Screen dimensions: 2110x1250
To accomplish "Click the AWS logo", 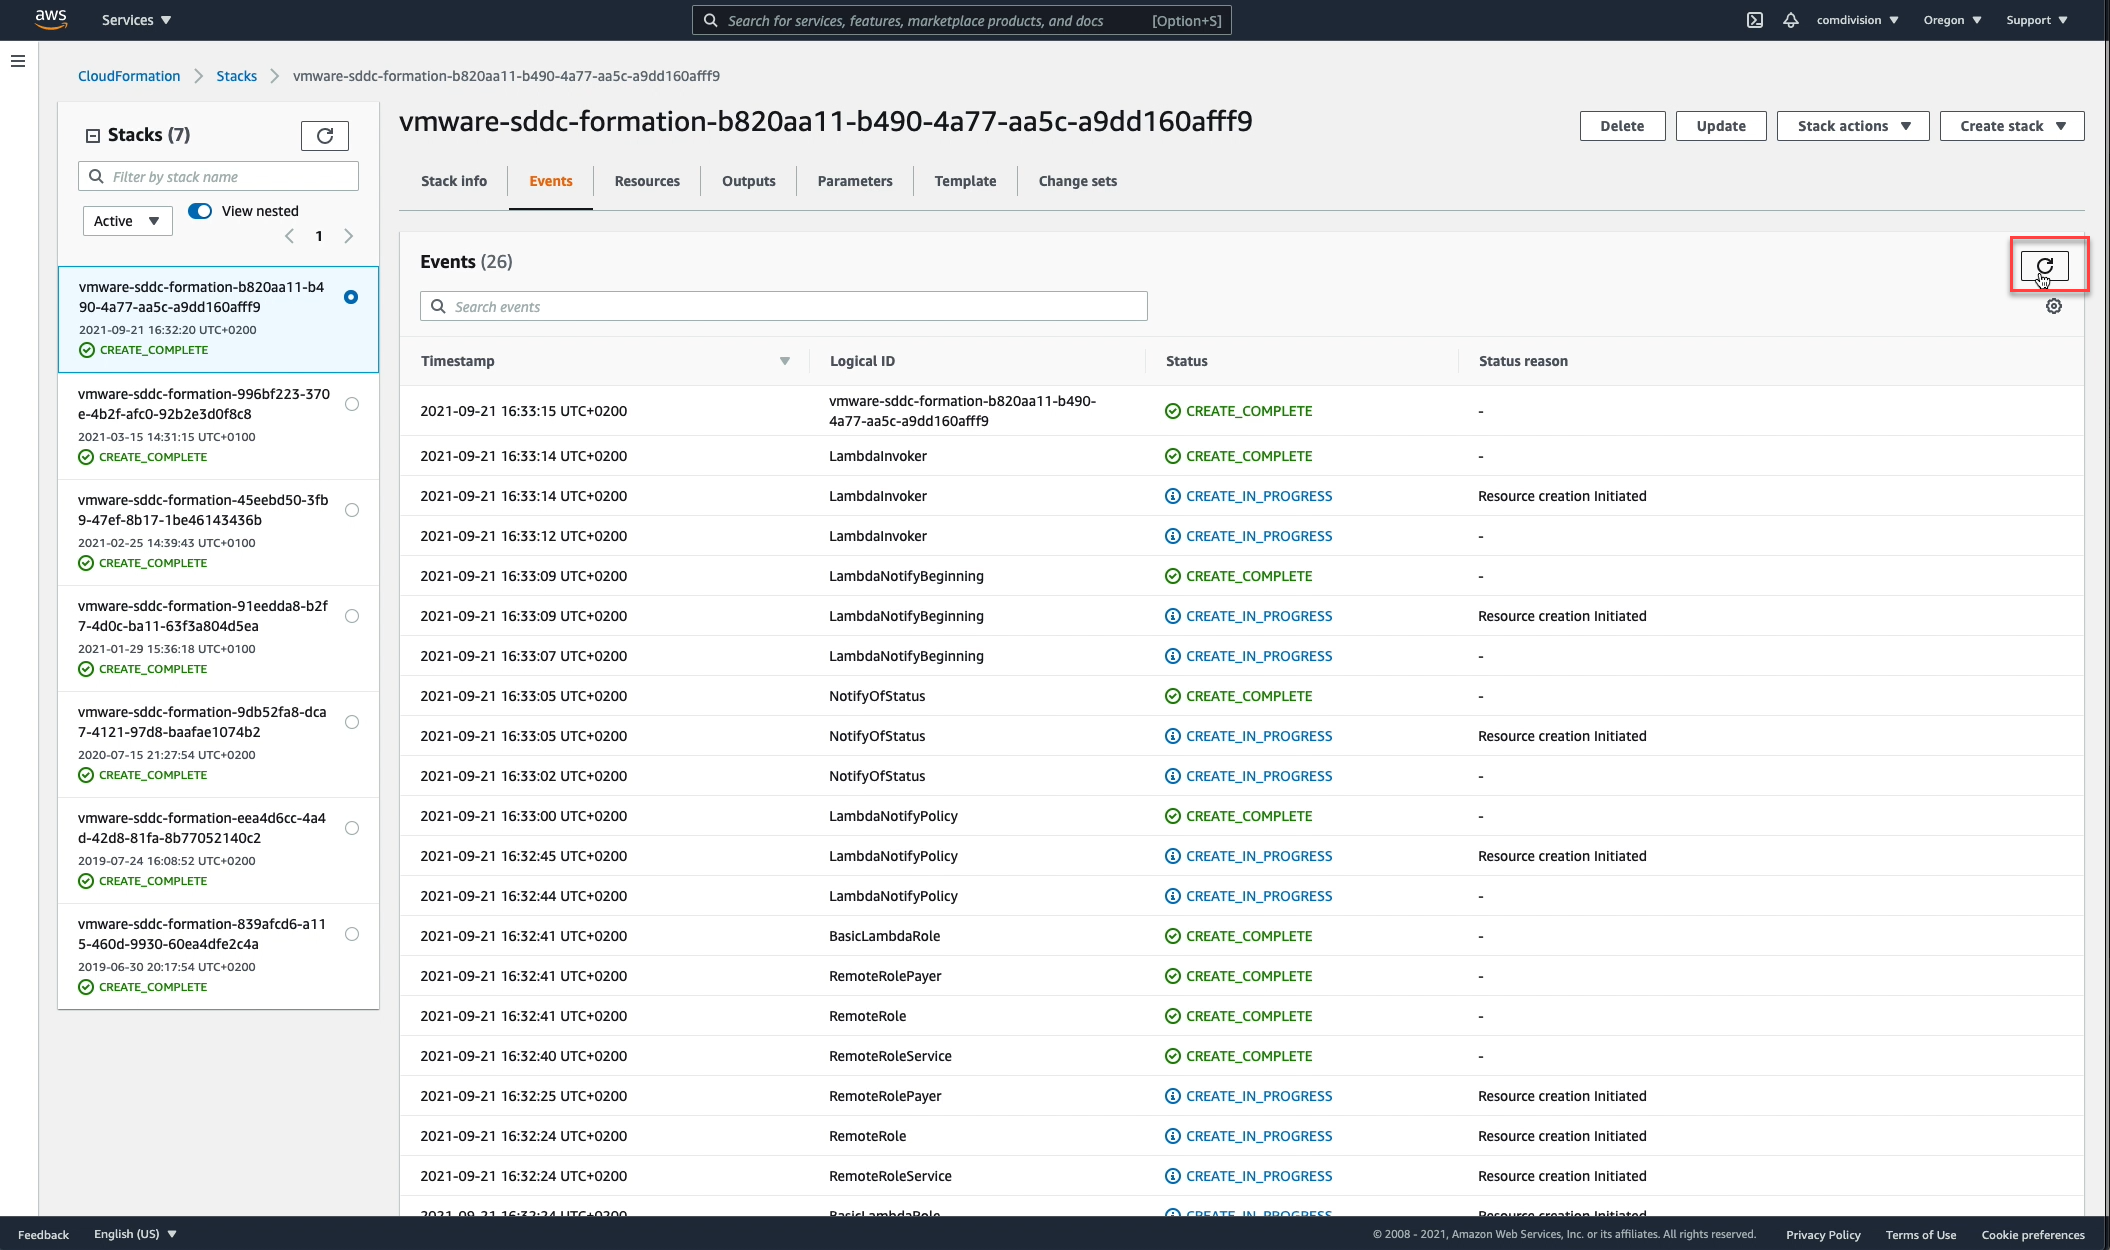I will click(50, 20).
